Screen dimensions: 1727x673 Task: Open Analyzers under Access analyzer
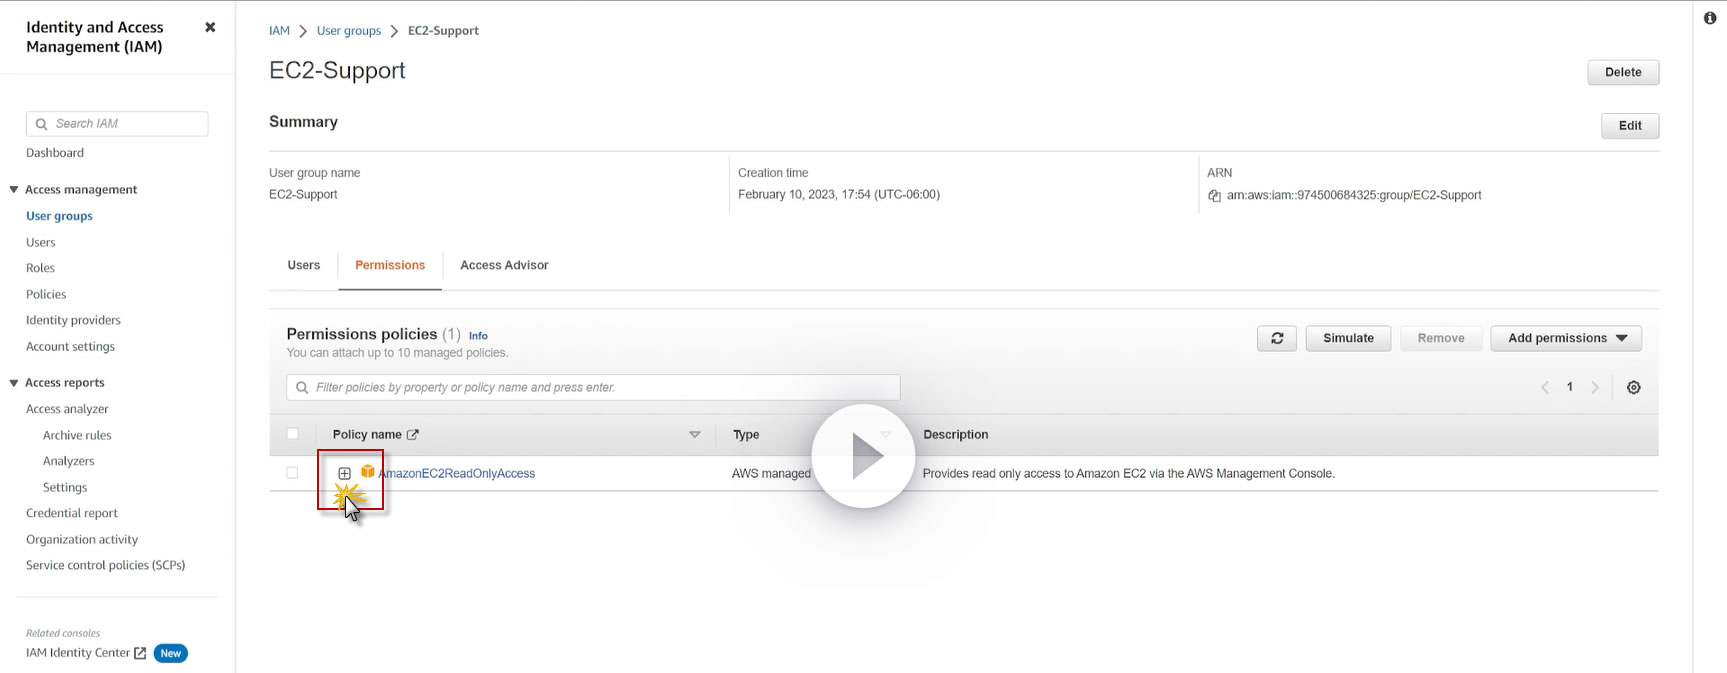pyautogui.click(x=68, y=461)
